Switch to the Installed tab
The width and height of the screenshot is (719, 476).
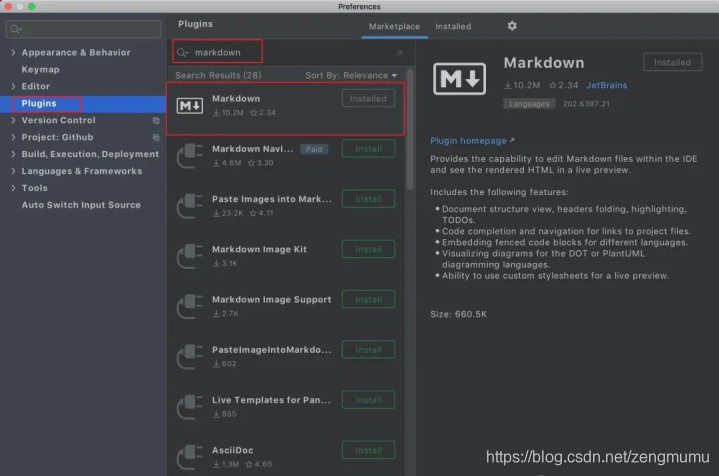click(x=453, y=27)
